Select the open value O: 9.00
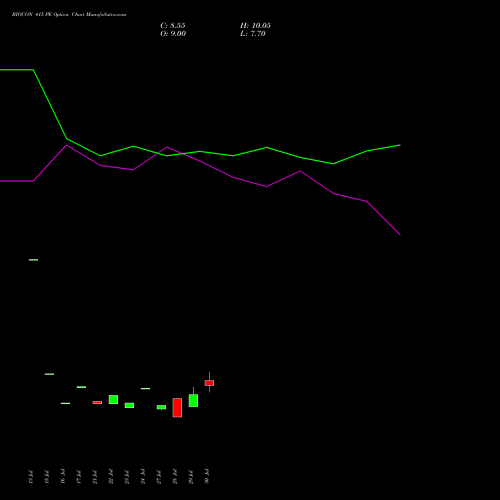Image resolution: width=500 pixels, height=500 pixels. pyautogui.click(x=173, y=34)
